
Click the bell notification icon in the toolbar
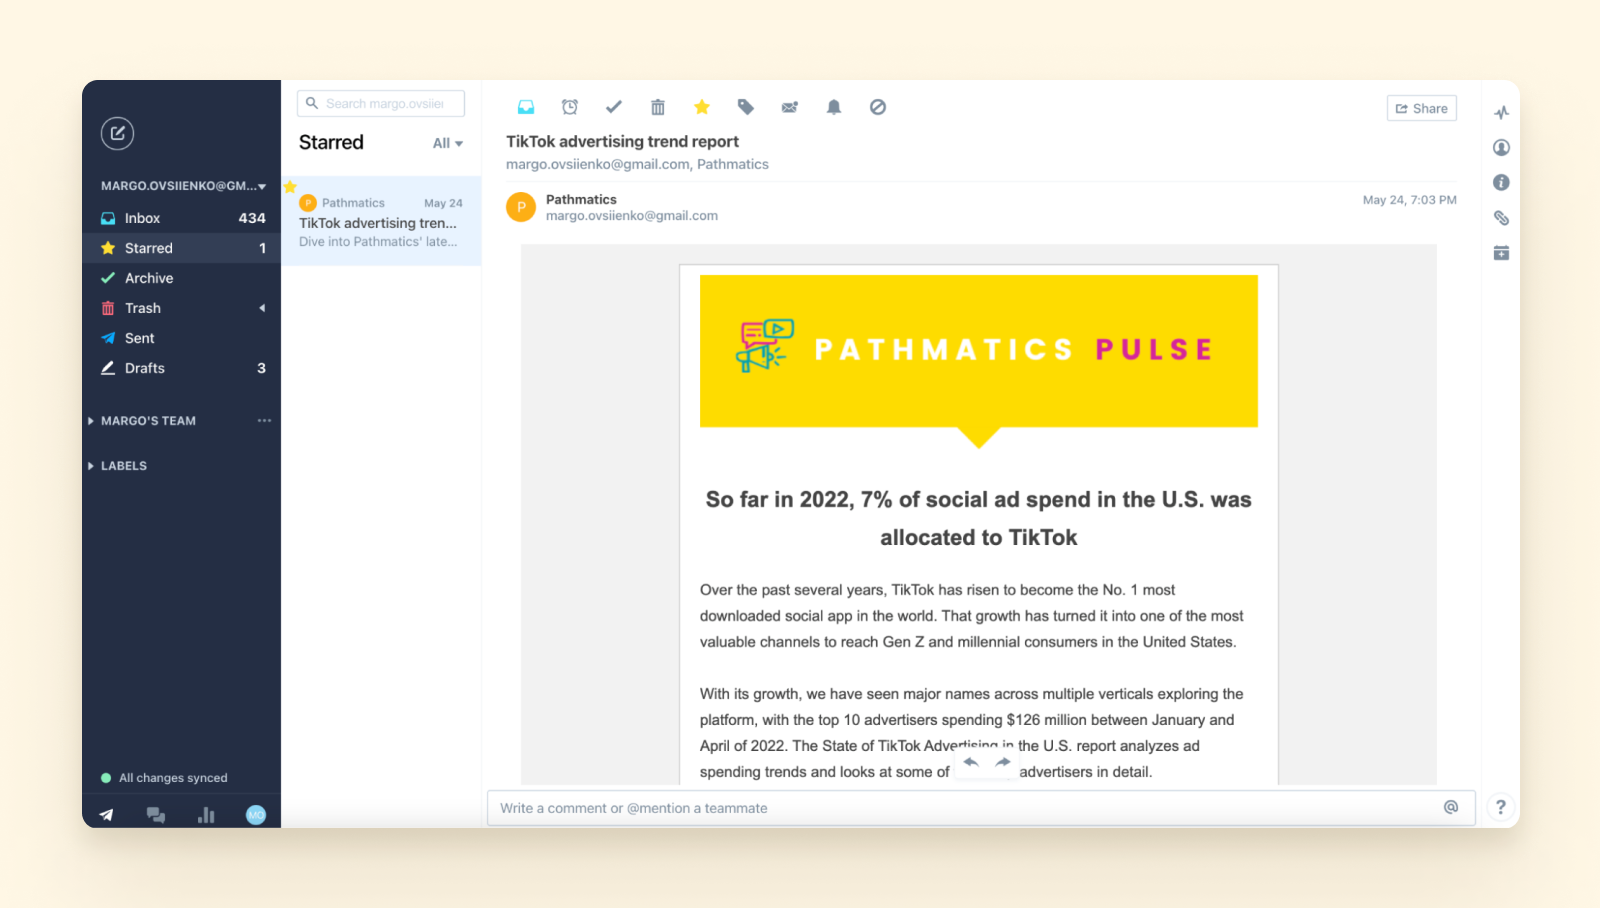click(x=834, y=107)
